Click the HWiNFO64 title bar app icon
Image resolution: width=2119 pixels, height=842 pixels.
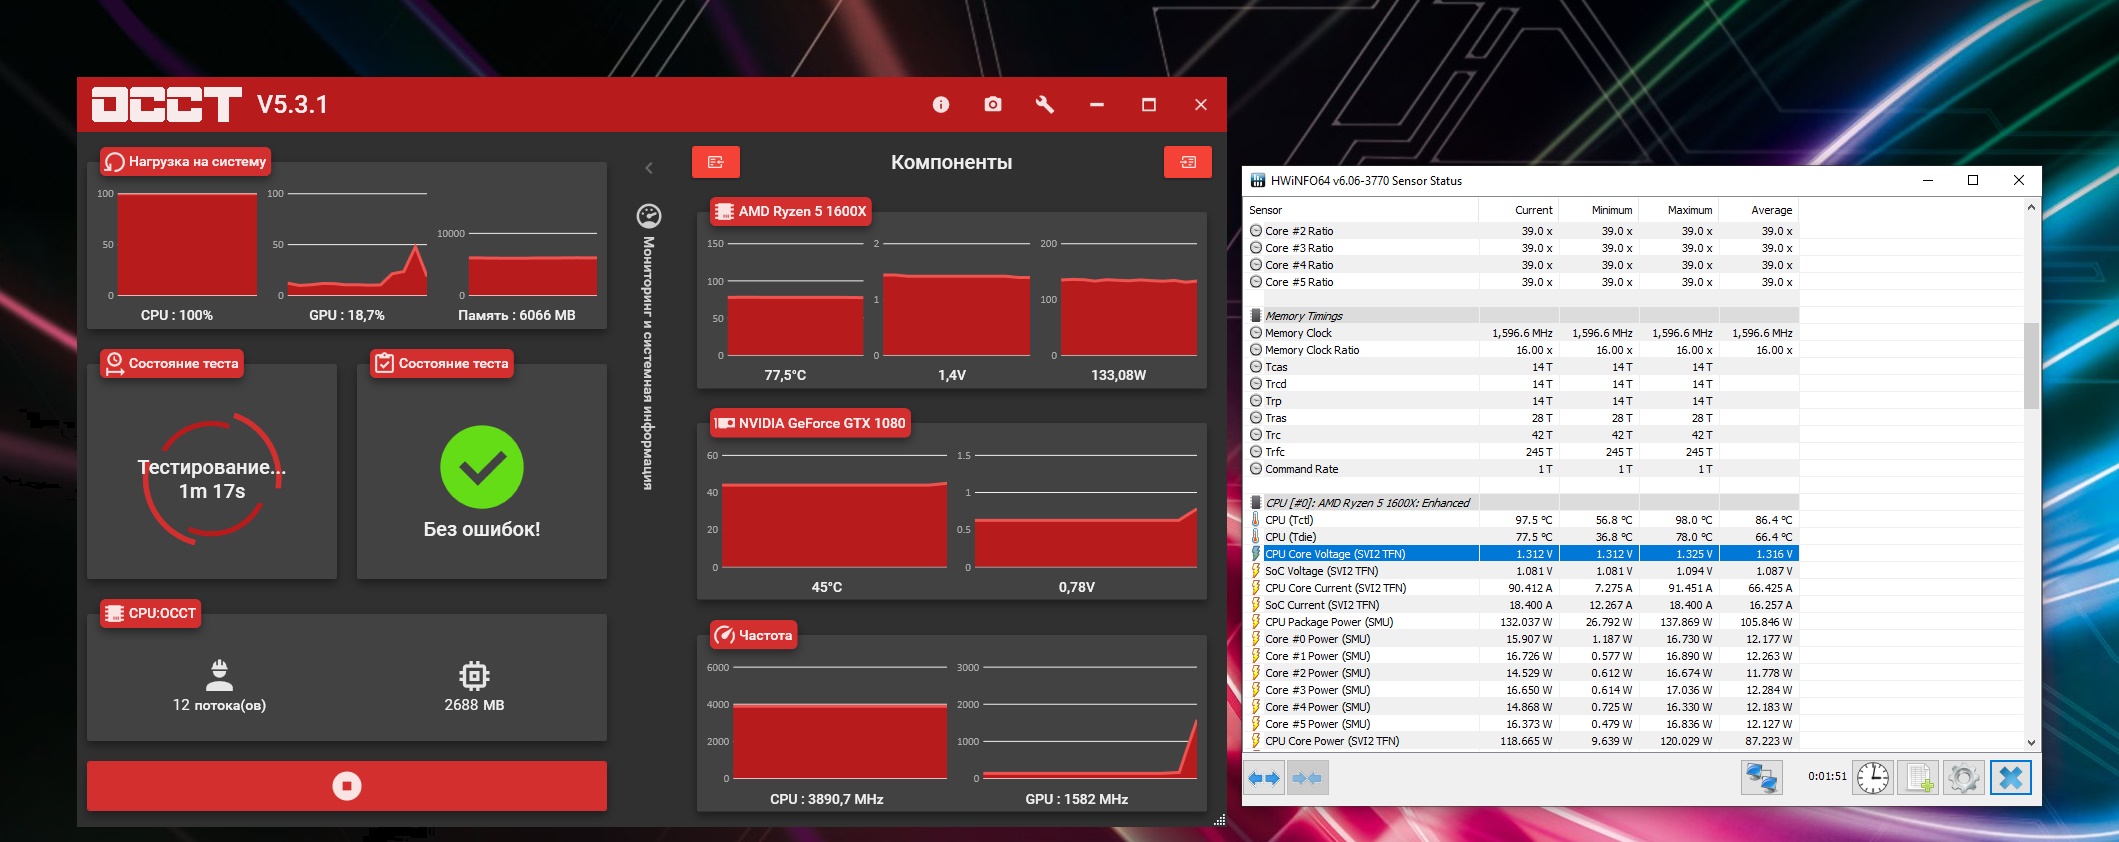coord(1257,181)
